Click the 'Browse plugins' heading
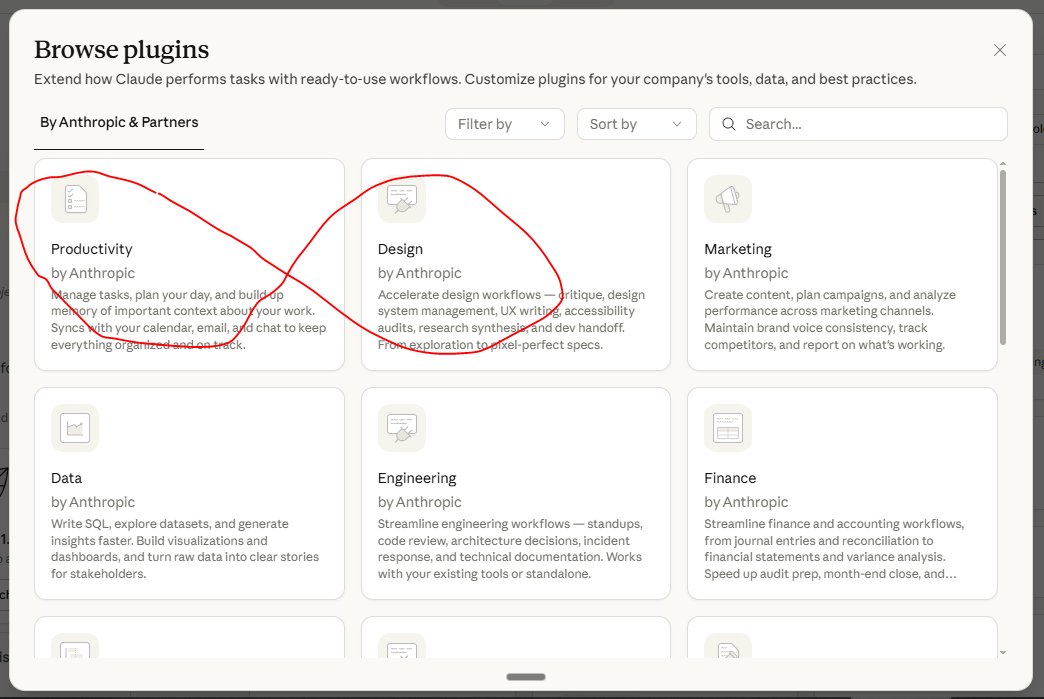The height and width of the screenshot is (699, 1044). (x=122, y=50)
